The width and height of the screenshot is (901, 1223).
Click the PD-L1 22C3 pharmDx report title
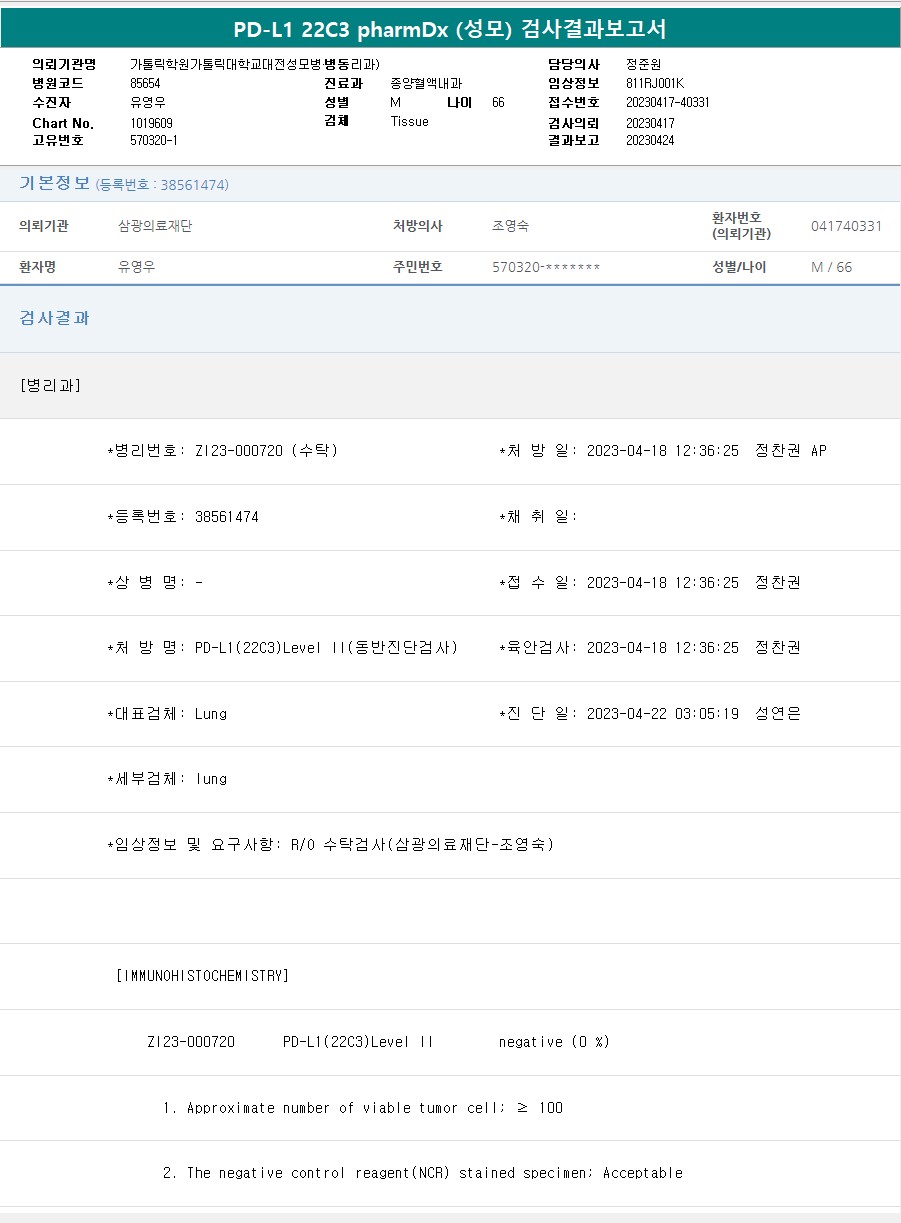[450, 29]
